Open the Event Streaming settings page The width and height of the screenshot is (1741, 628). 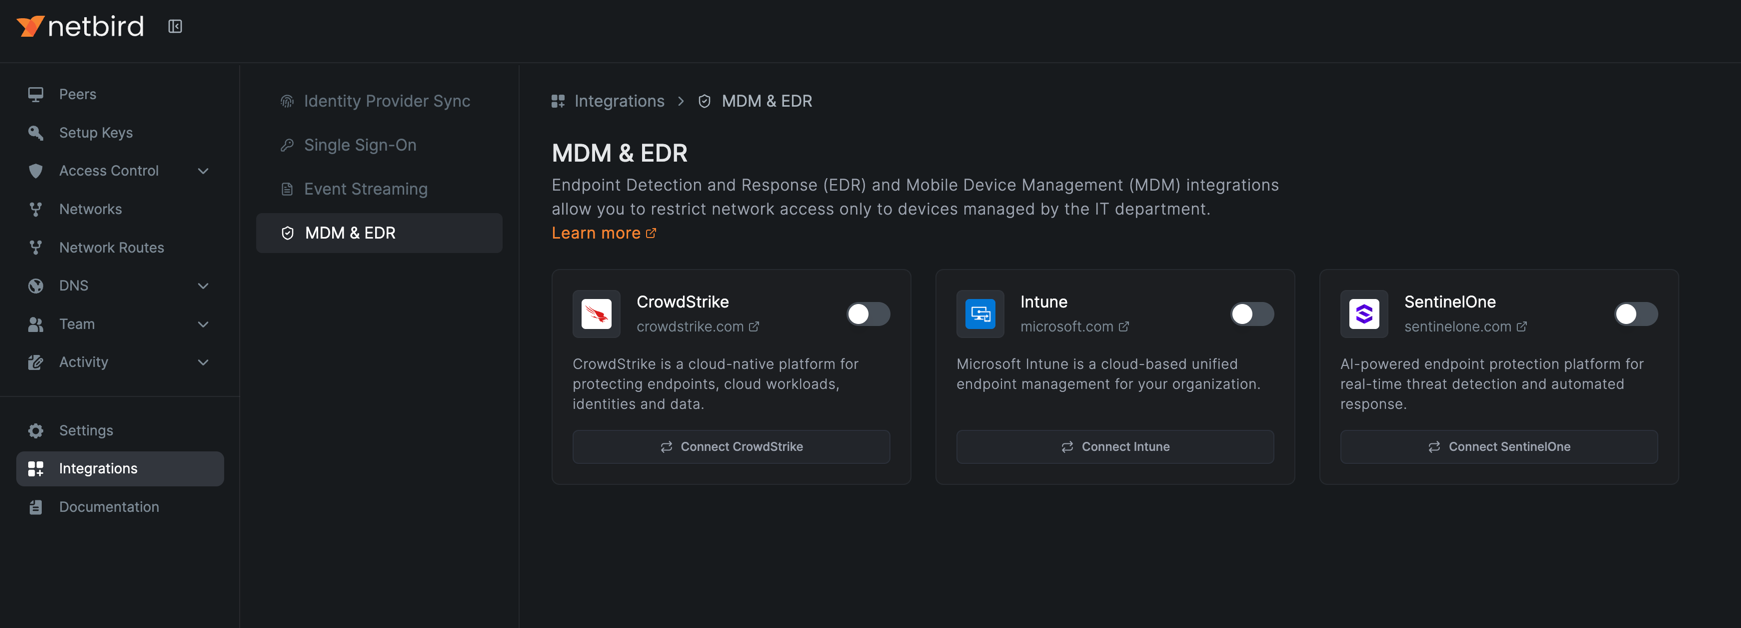pyautogui.click(x=366, y=188)
